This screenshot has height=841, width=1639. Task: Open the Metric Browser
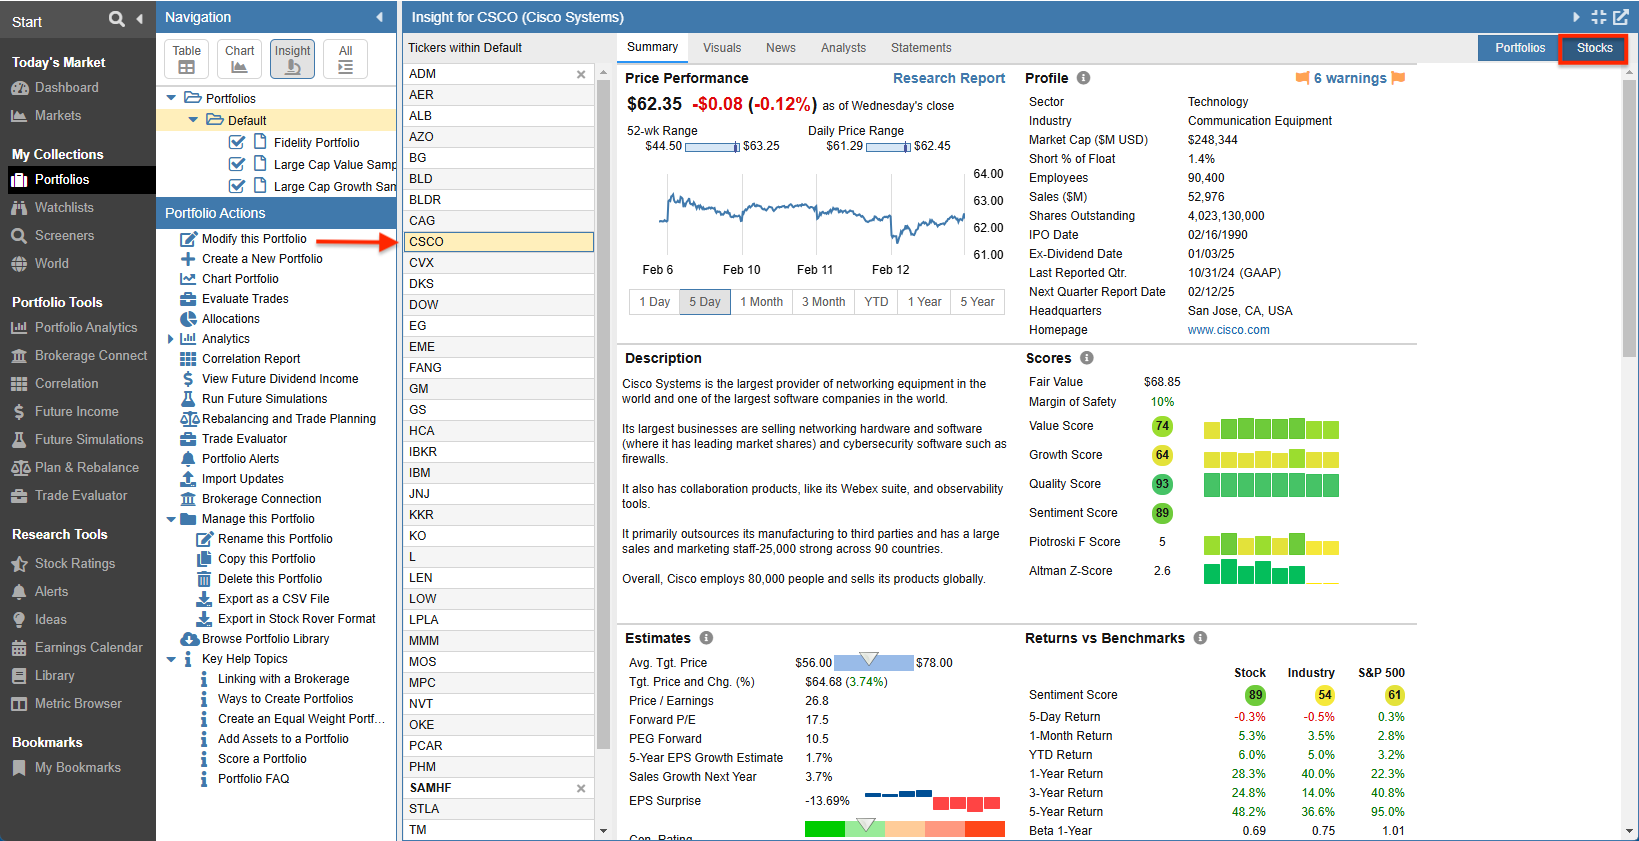(x=78, y=704)
